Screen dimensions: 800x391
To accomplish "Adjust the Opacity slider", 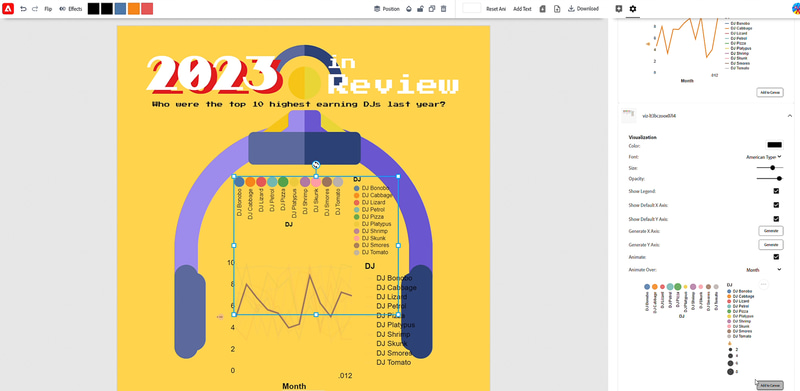I will point(770,179).
